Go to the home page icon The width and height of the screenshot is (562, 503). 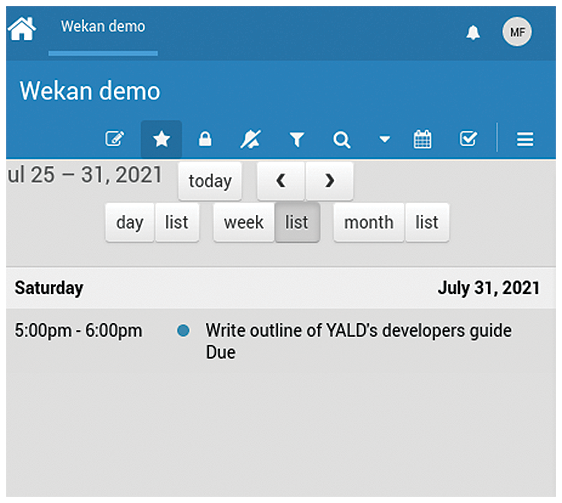tap(22, 29)
